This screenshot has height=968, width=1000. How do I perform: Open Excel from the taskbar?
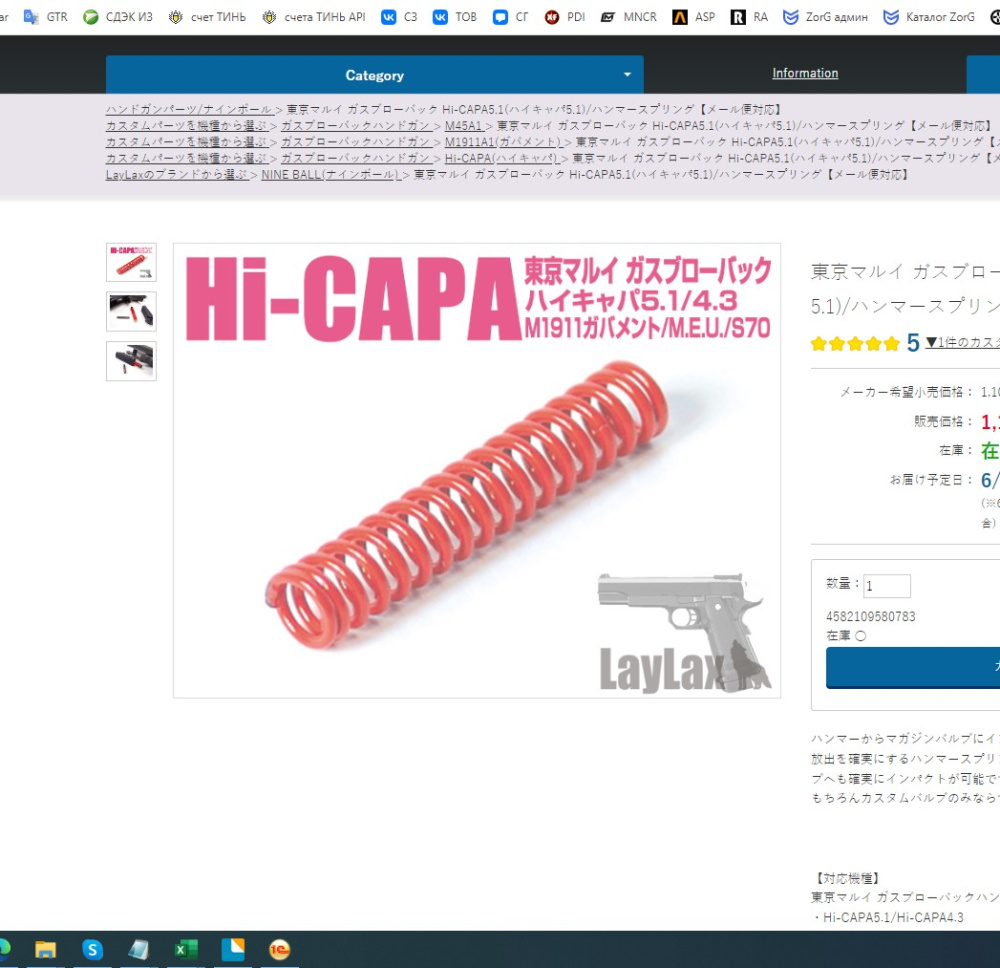(186, 950)
